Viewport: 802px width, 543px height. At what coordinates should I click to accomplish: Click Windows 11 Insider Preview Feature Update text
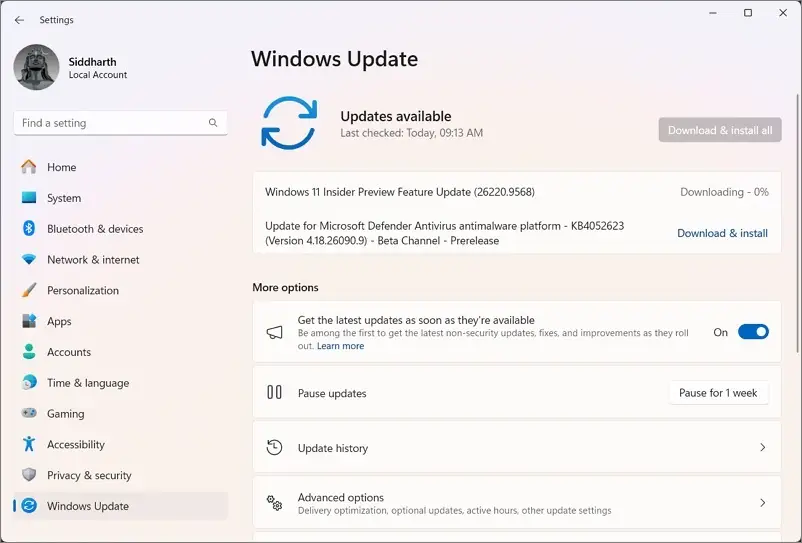399,192
